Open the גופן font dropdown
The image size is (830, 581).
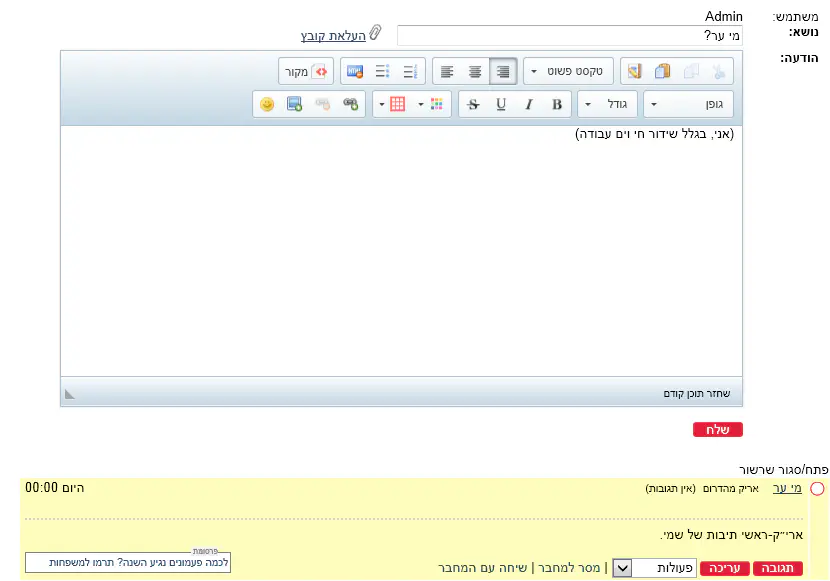[688, 104]
